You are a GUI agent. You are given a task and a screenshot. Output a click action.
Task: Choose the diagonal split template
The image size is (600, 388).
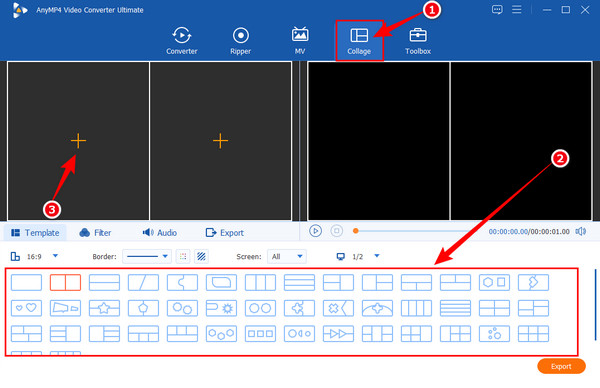pos(143,282)
